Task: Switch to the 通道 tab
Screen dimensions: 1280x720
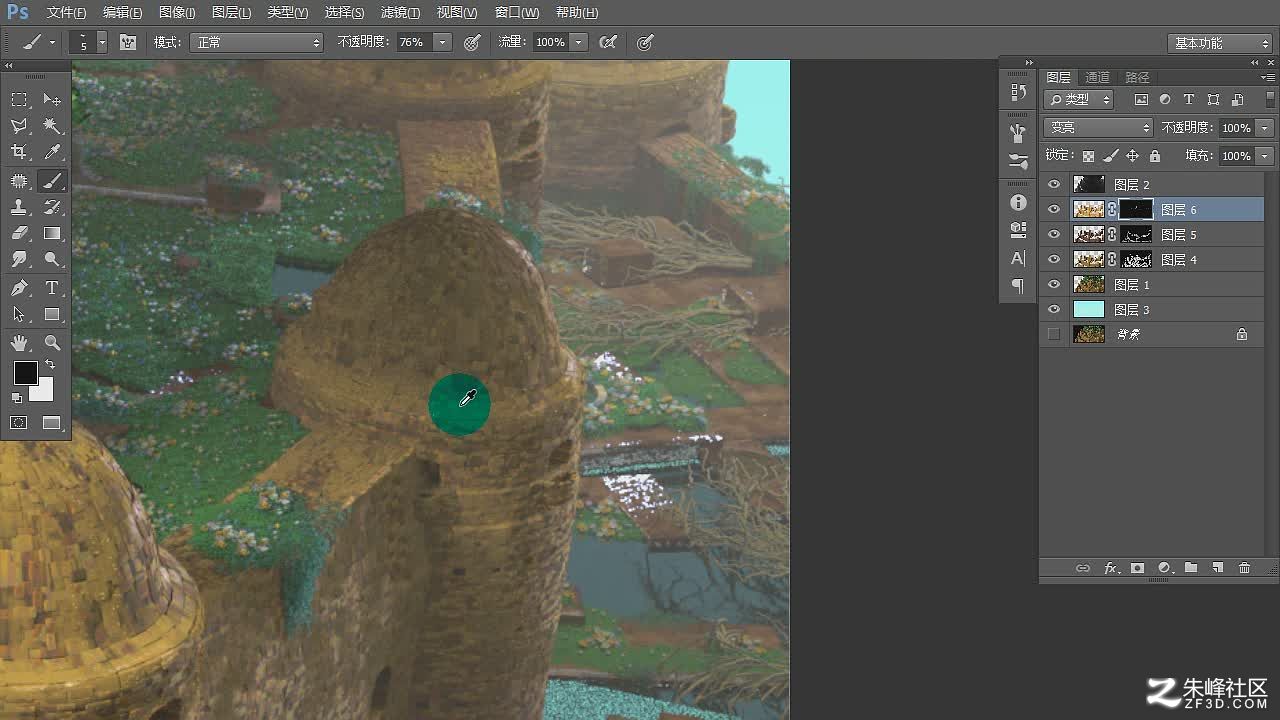Action: (1097, 77)
